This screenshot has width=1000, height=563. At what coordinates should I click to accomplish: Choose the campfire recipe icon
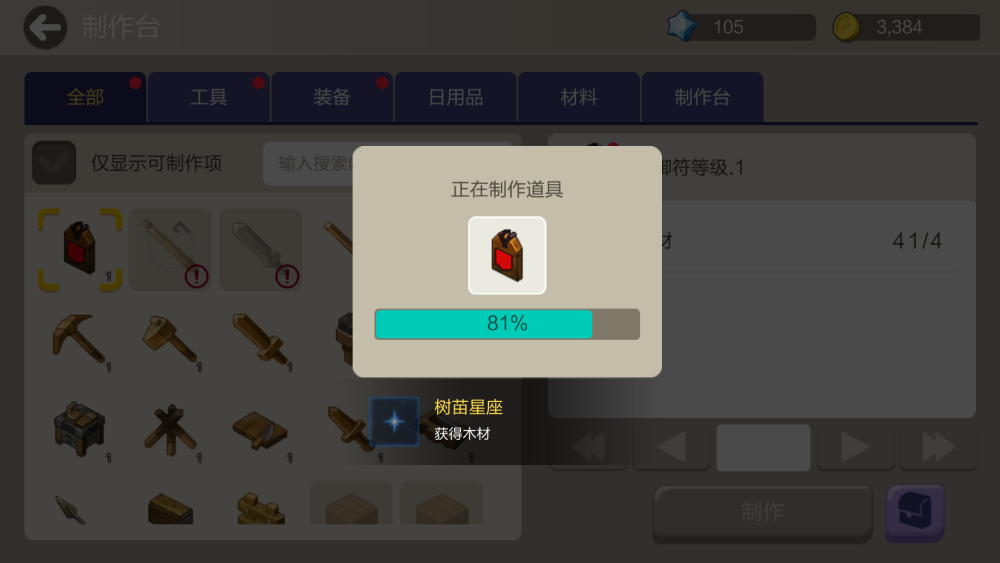170,430
